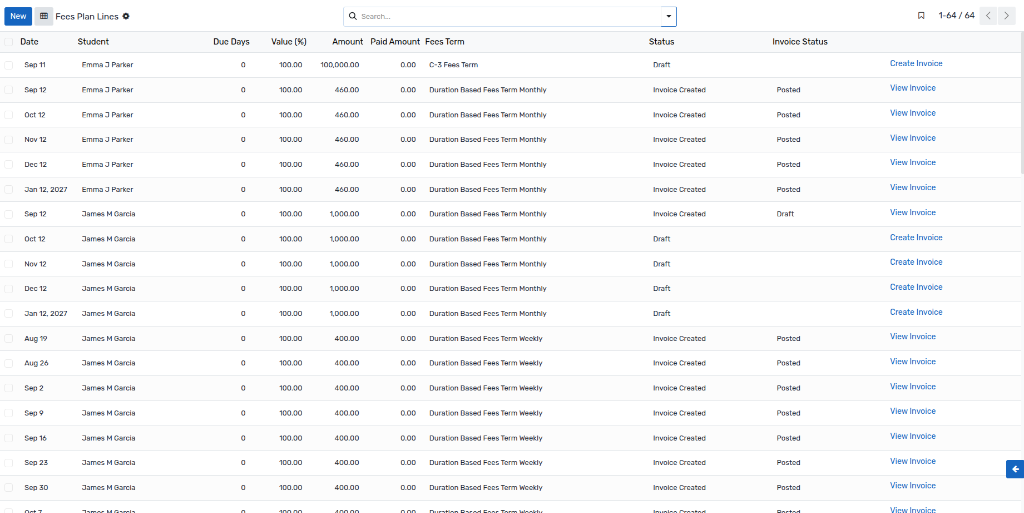Click the Sep 9 date cell

(x=34, y=413)
